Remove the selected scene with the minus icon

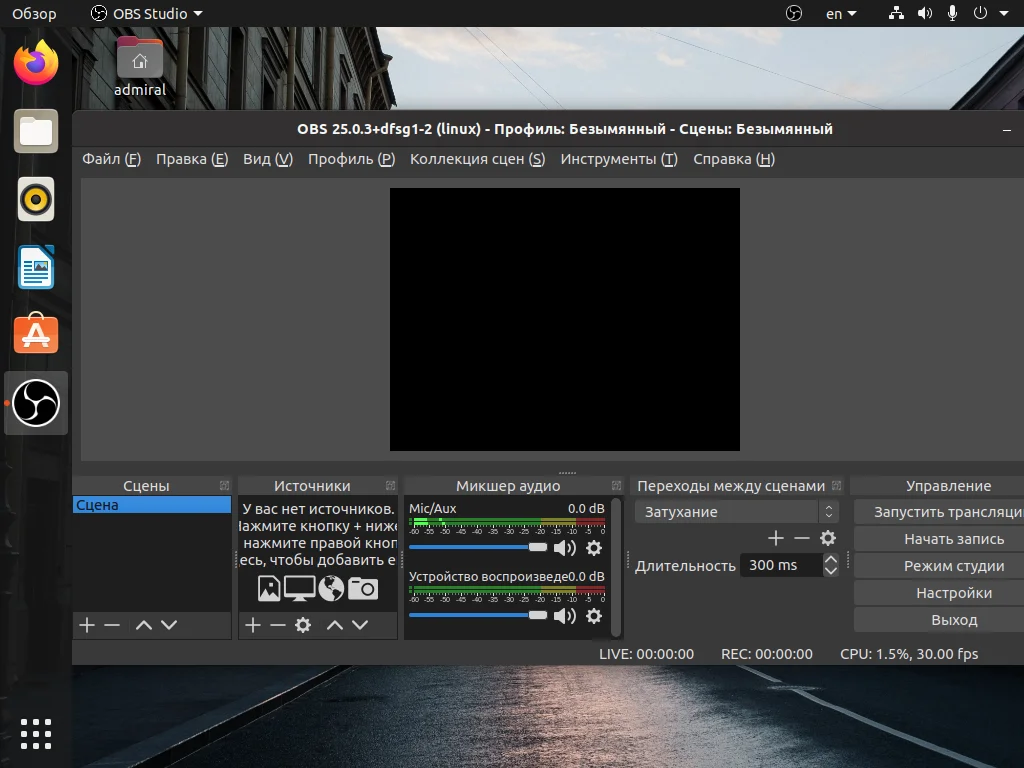[x=112, y=625]
